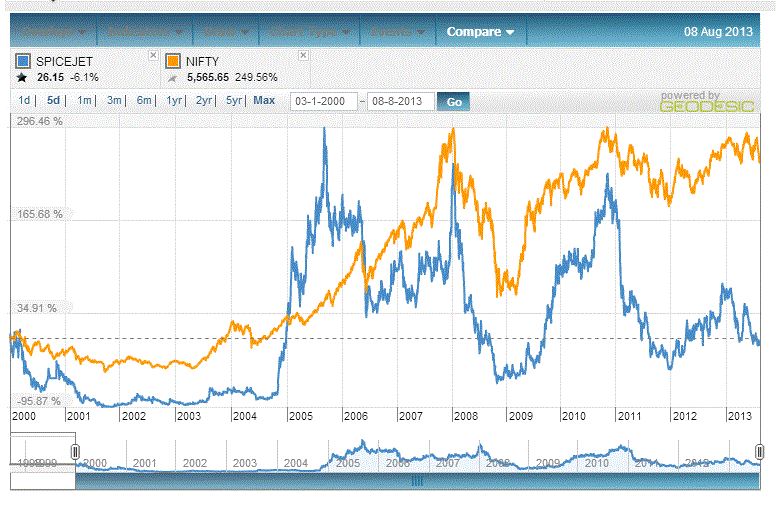
Task: Click the right range slider handle
Action: [x=760, y=452]
